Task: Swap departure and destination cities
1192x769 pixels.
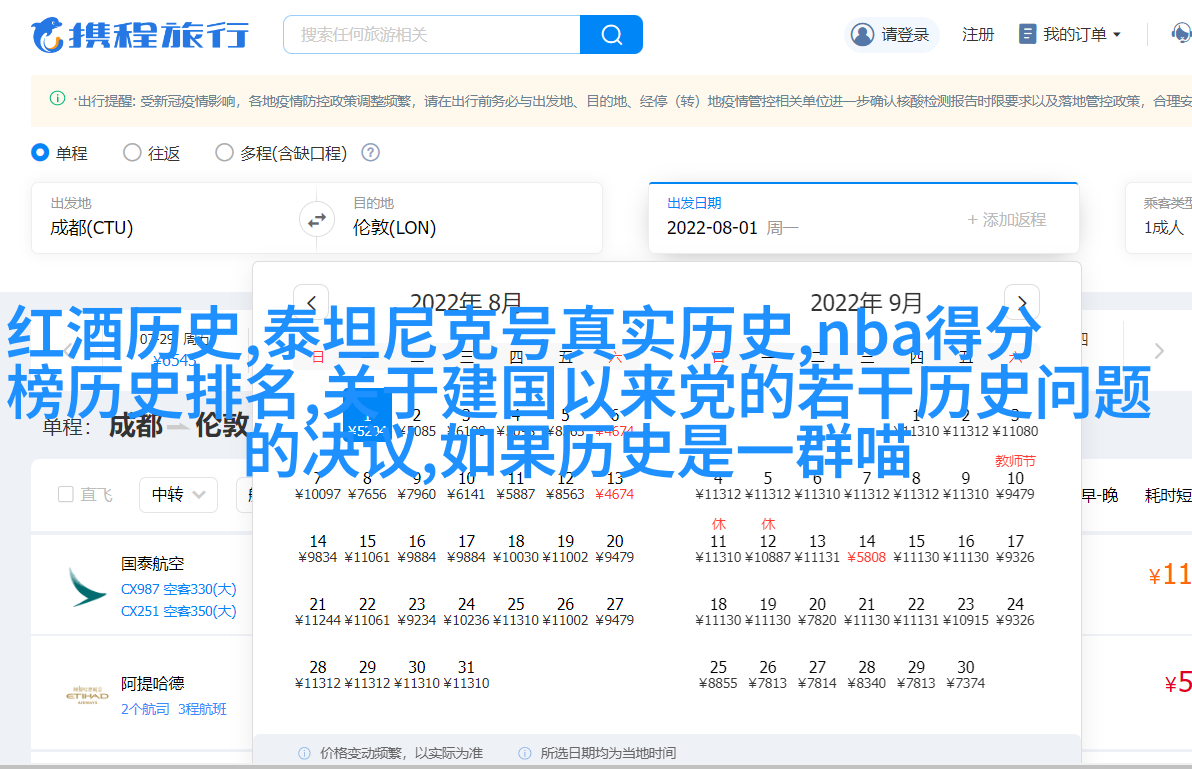Action: (x=316, y=220)
